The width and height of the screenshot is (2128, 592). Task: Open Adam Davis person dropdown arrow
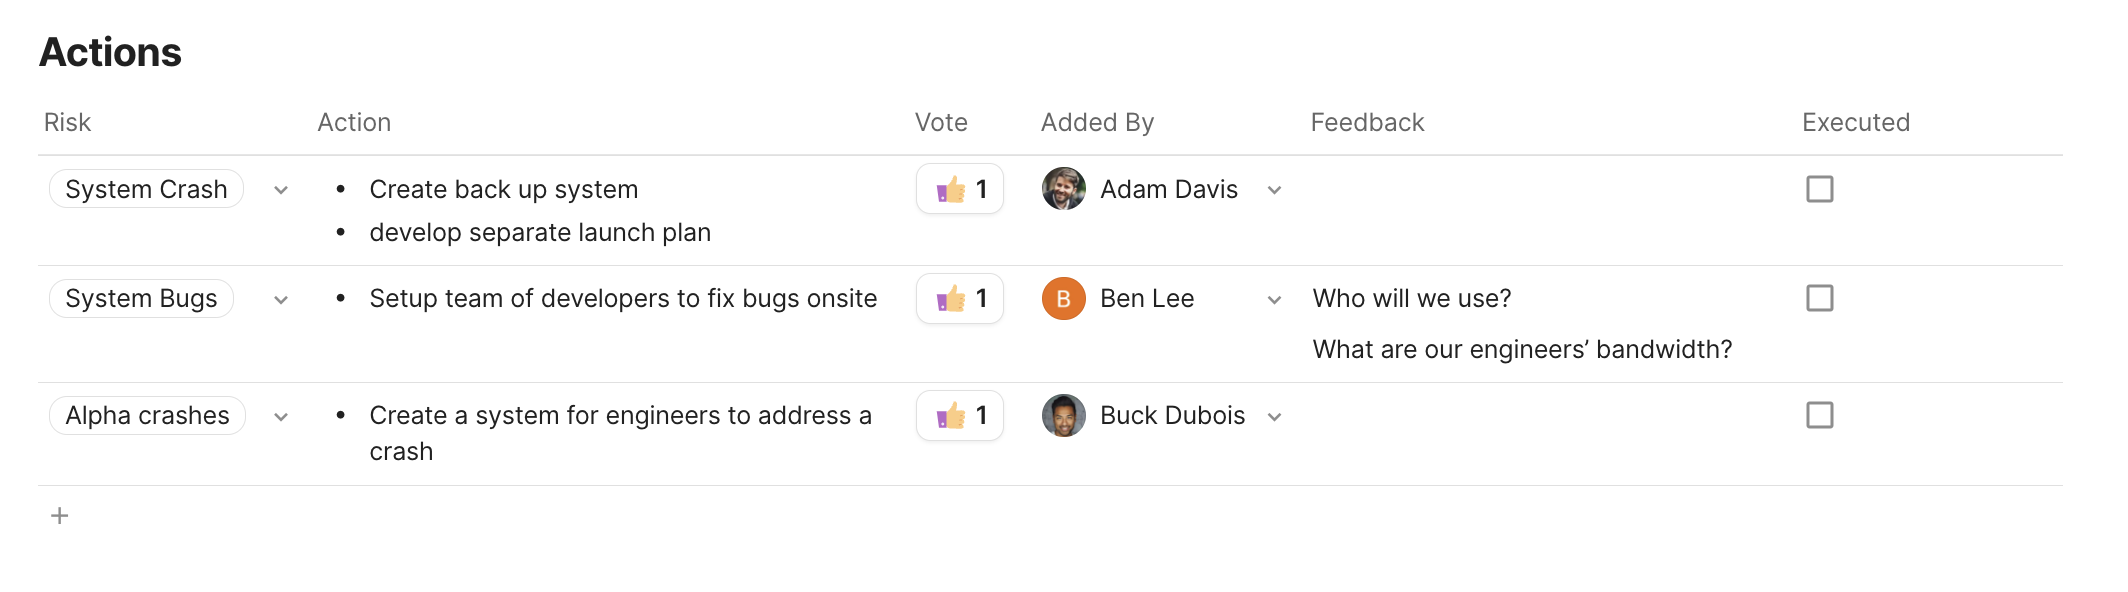[x=1274, y=190]
